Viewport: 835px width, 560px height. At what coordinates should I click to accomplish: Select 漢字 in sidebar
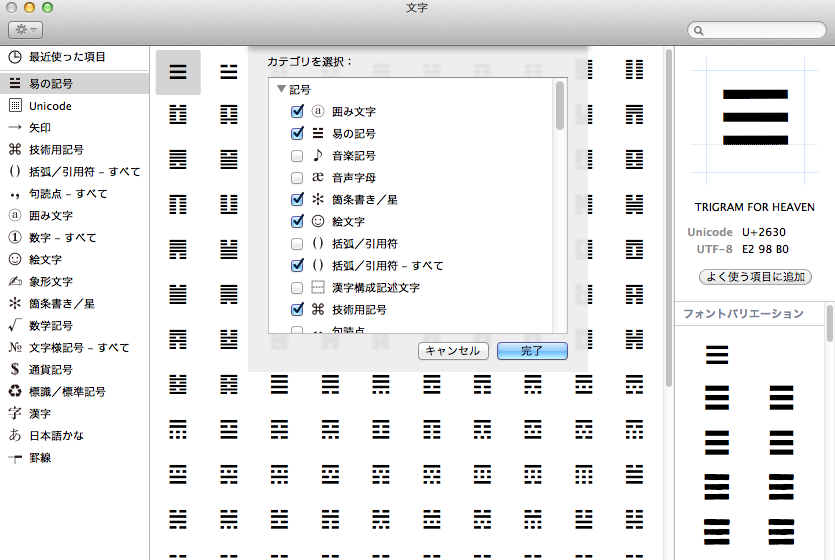click(x=75, y=414)
